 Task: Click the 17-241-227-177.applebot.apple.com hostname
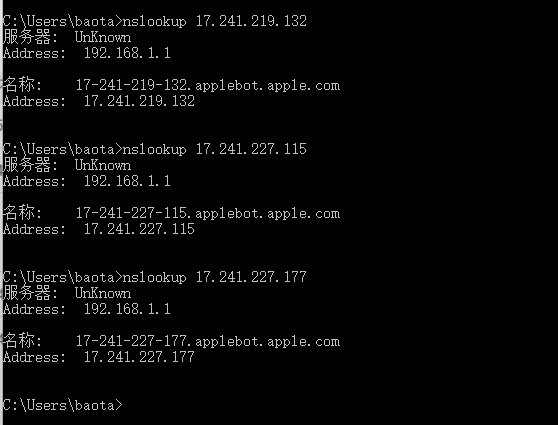[x=208, y=341]
